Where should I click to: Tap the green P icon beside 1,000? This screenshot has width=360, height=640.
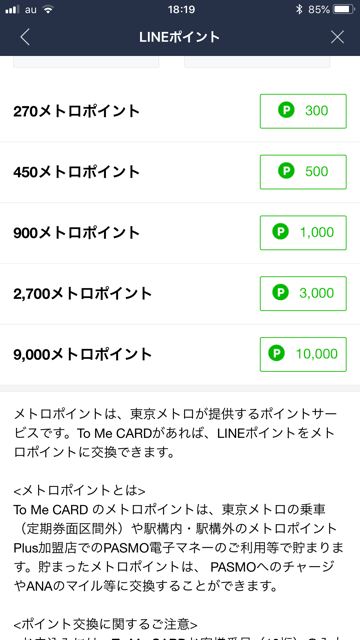[x=280, y=232]
